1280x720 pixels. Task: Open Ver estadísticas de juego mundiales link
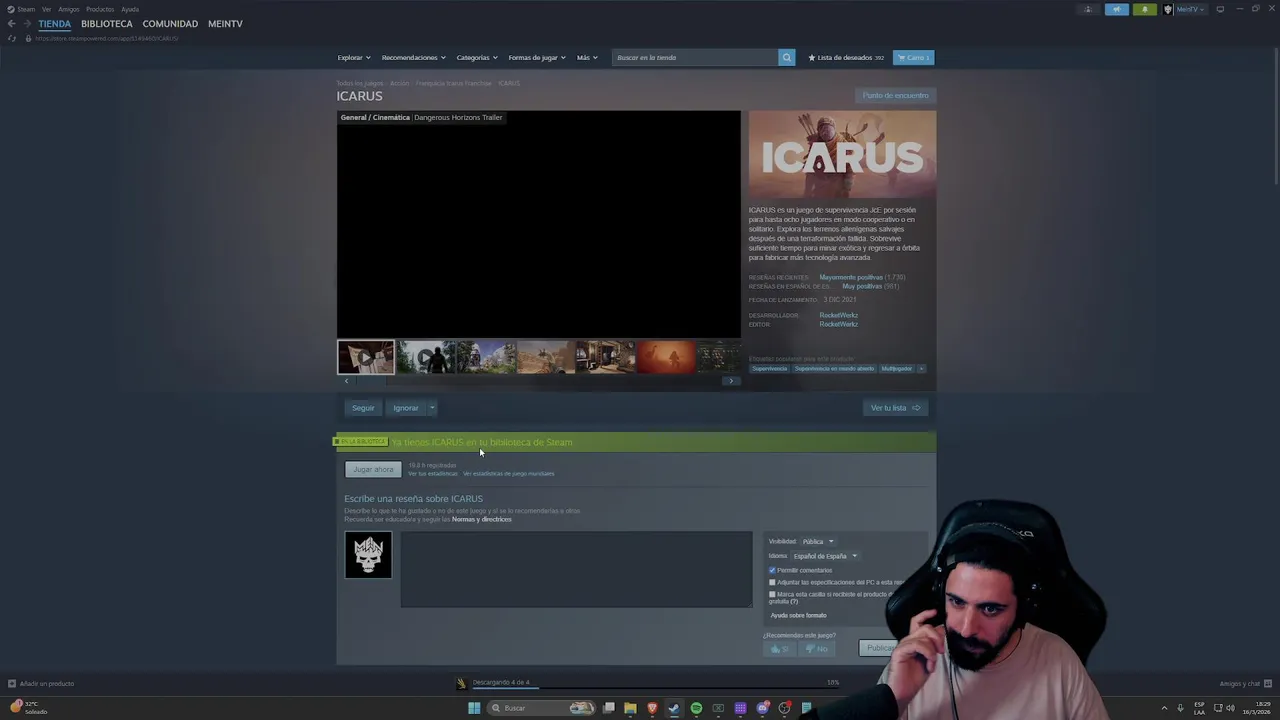pyautogui.click(x=508, y=474)
